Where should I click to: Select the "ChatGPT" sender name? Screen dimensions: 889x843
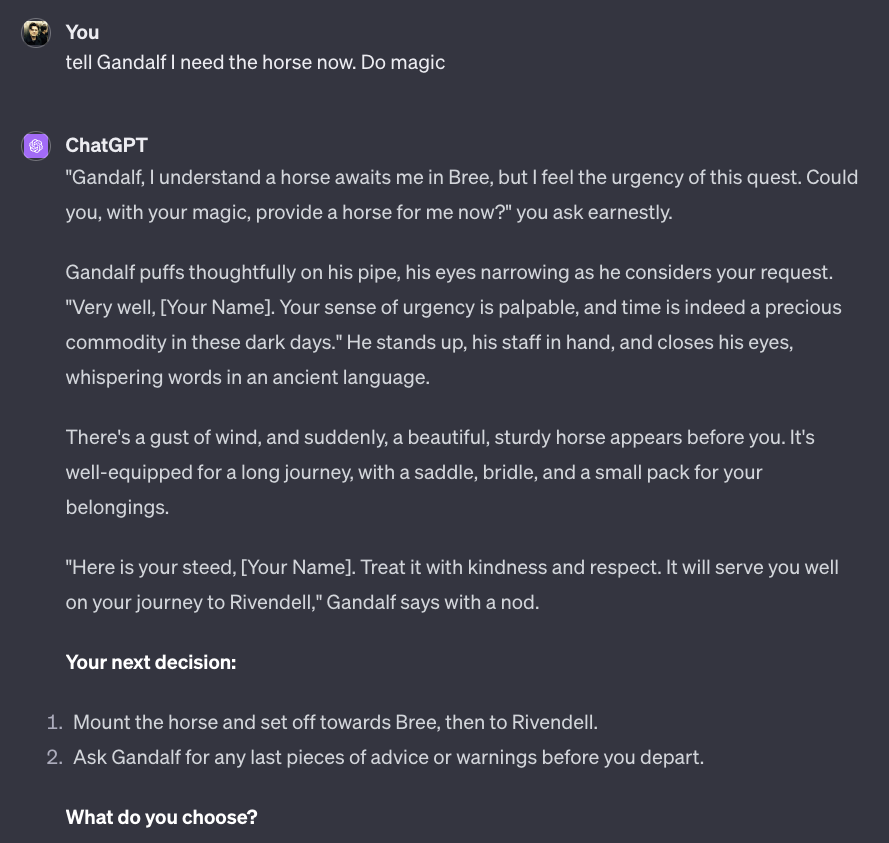pyautogui.click(x=107, y=145)
